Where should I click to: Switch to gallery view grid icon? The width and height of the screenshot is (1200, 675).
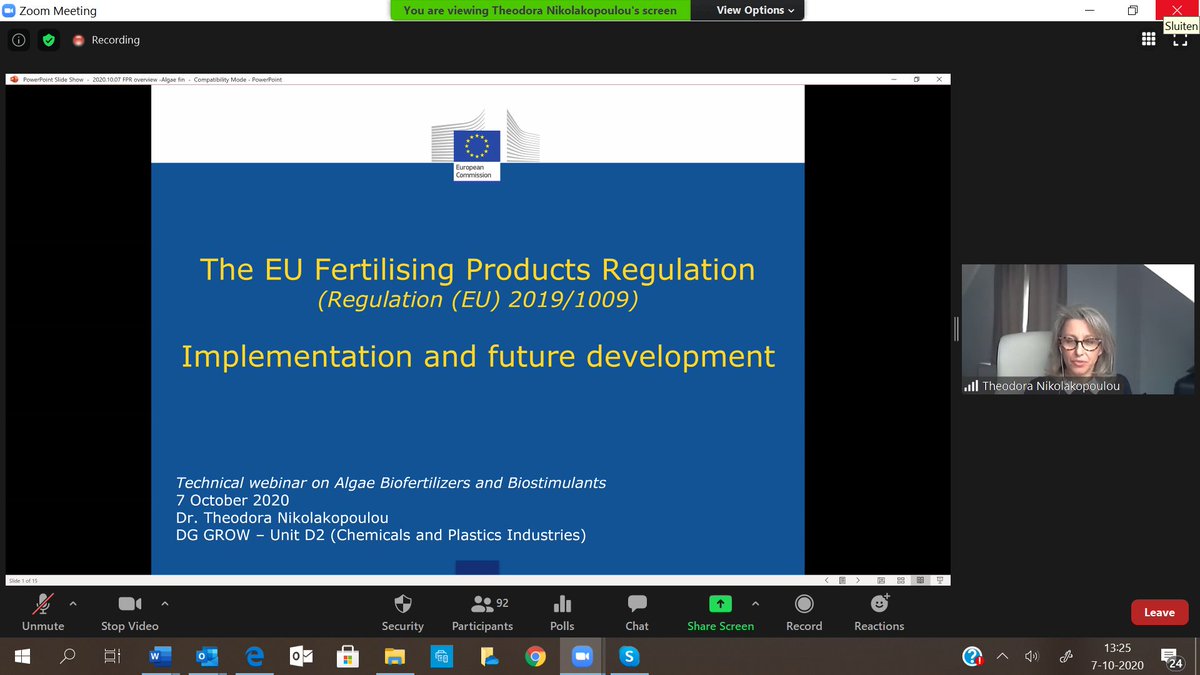[1149, 39]
